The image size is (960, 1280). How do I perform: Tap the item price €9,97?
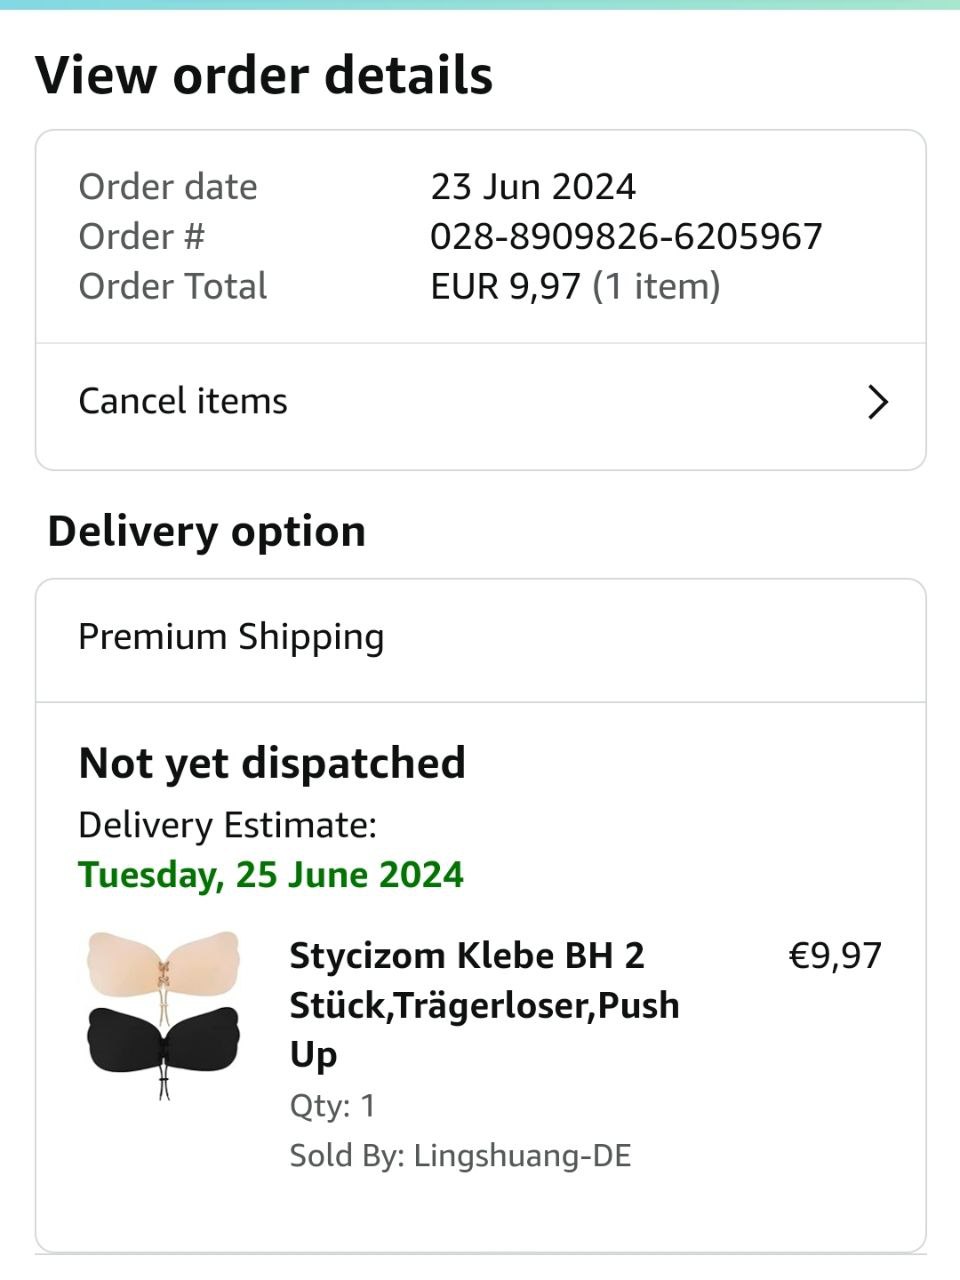coord(835,956)
